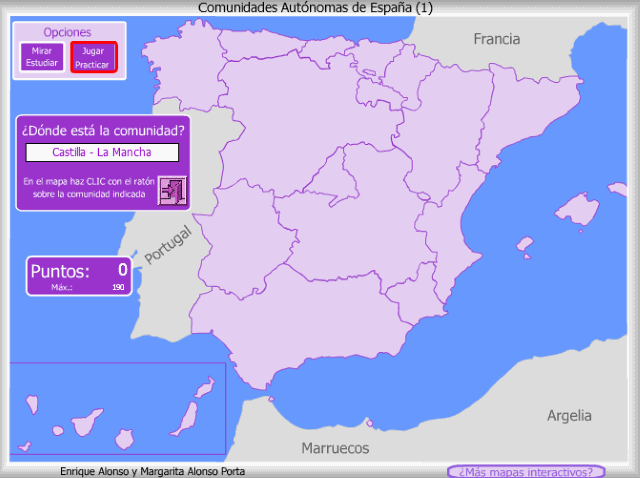Image resolution: width=640 pixels, height=478 pixels.
Task: Click the exit door icon in question panel
Action: (x=172, y=191)
